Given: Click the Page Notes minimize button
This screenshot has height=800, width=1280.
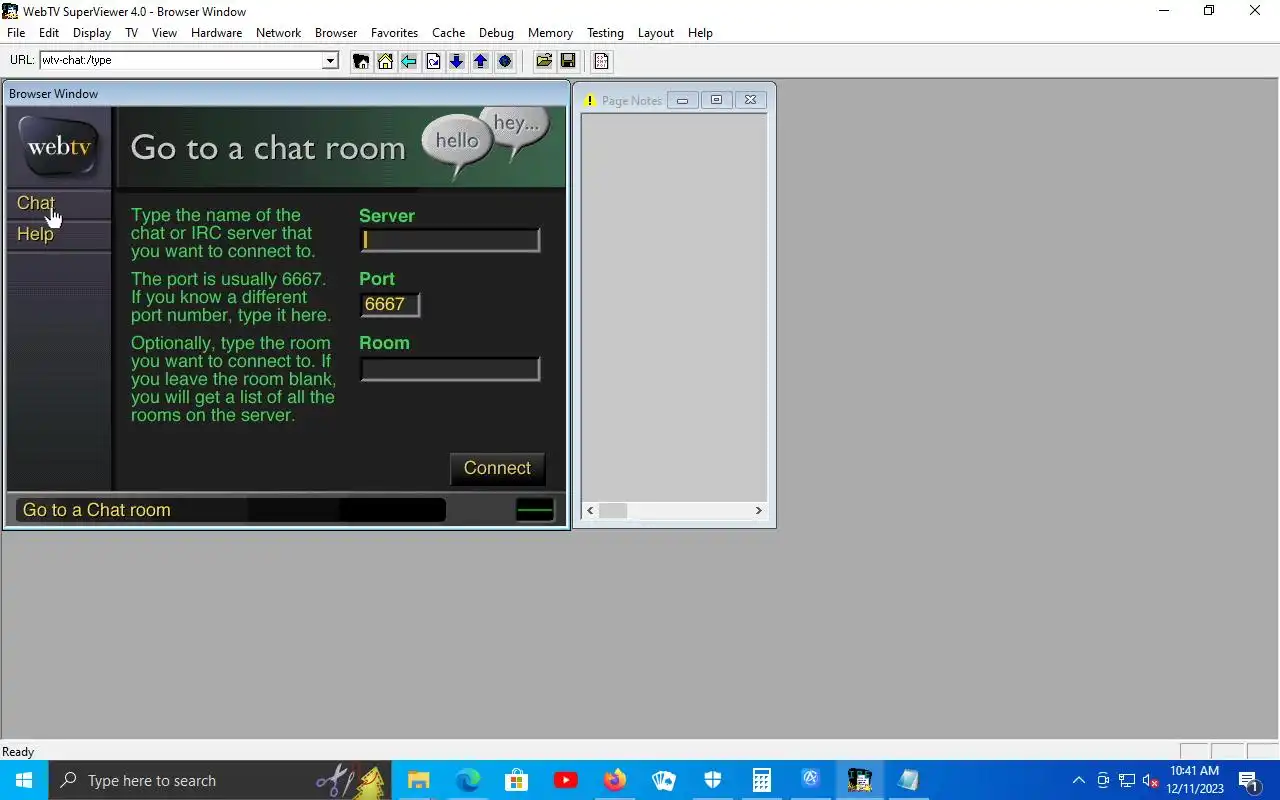Looking at the screenshot, I should point(682,100).
